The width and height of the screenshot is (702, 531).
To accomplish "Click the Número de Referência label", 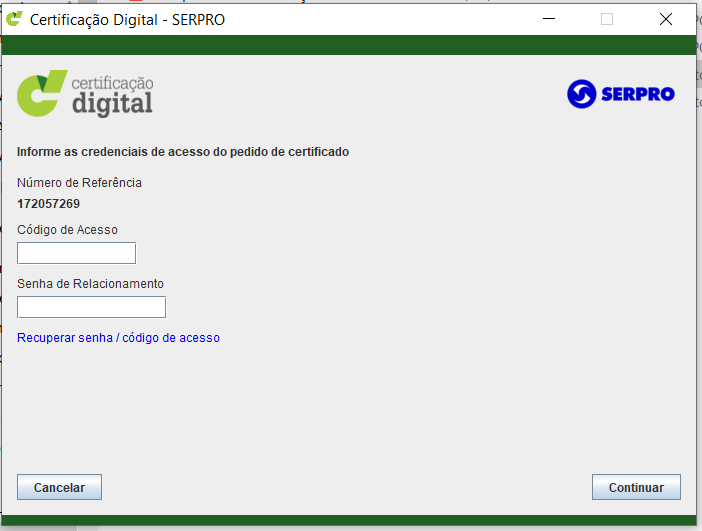I will [79, 183].
